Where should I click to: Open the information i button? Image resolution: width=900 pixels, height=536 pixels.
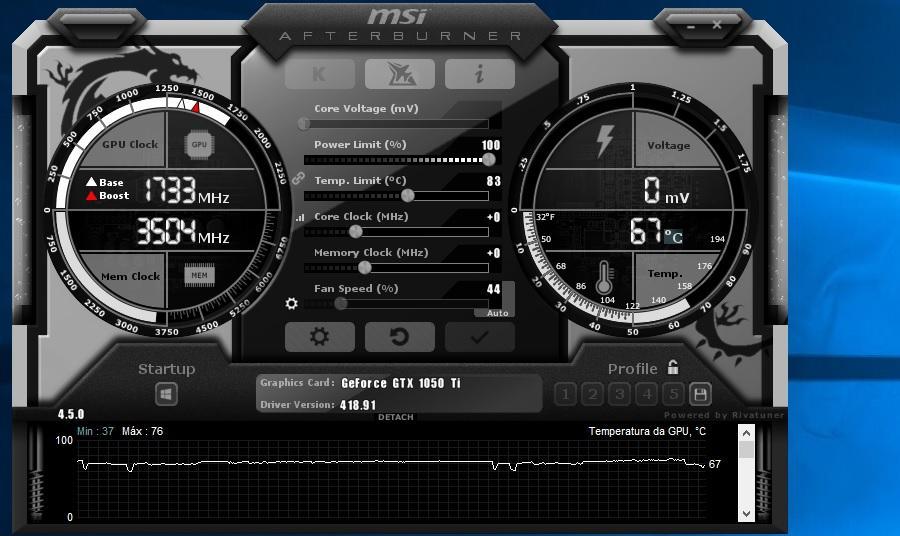click(x=479, y=74)
